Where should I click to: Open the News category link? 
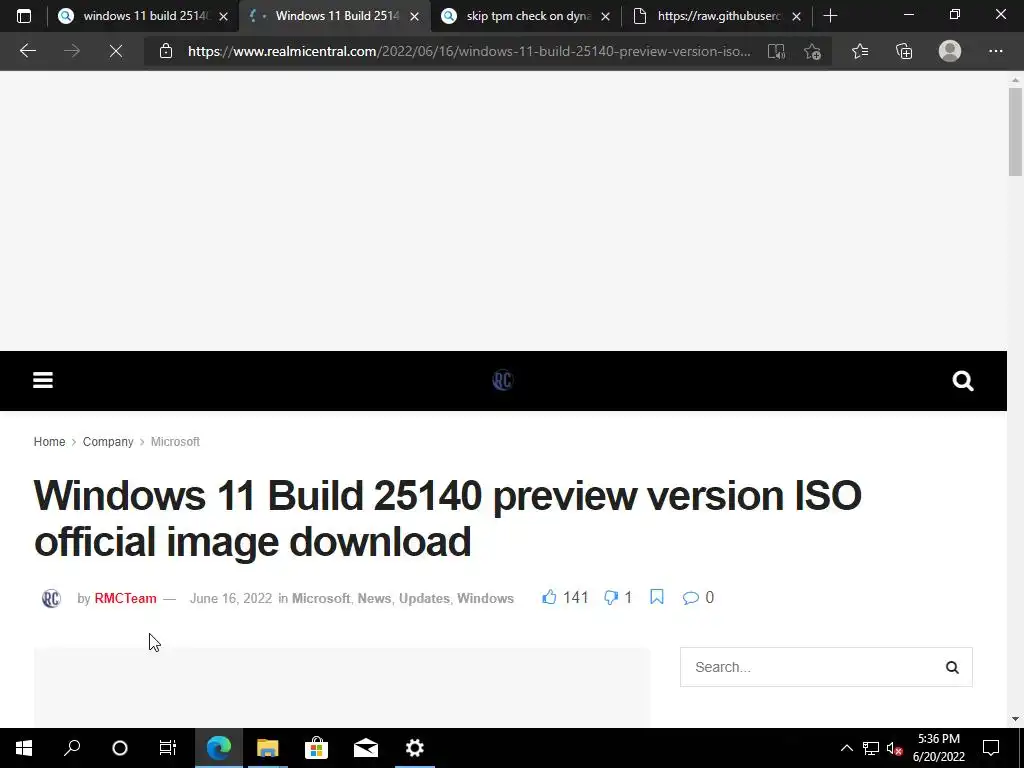coord(374,598)
